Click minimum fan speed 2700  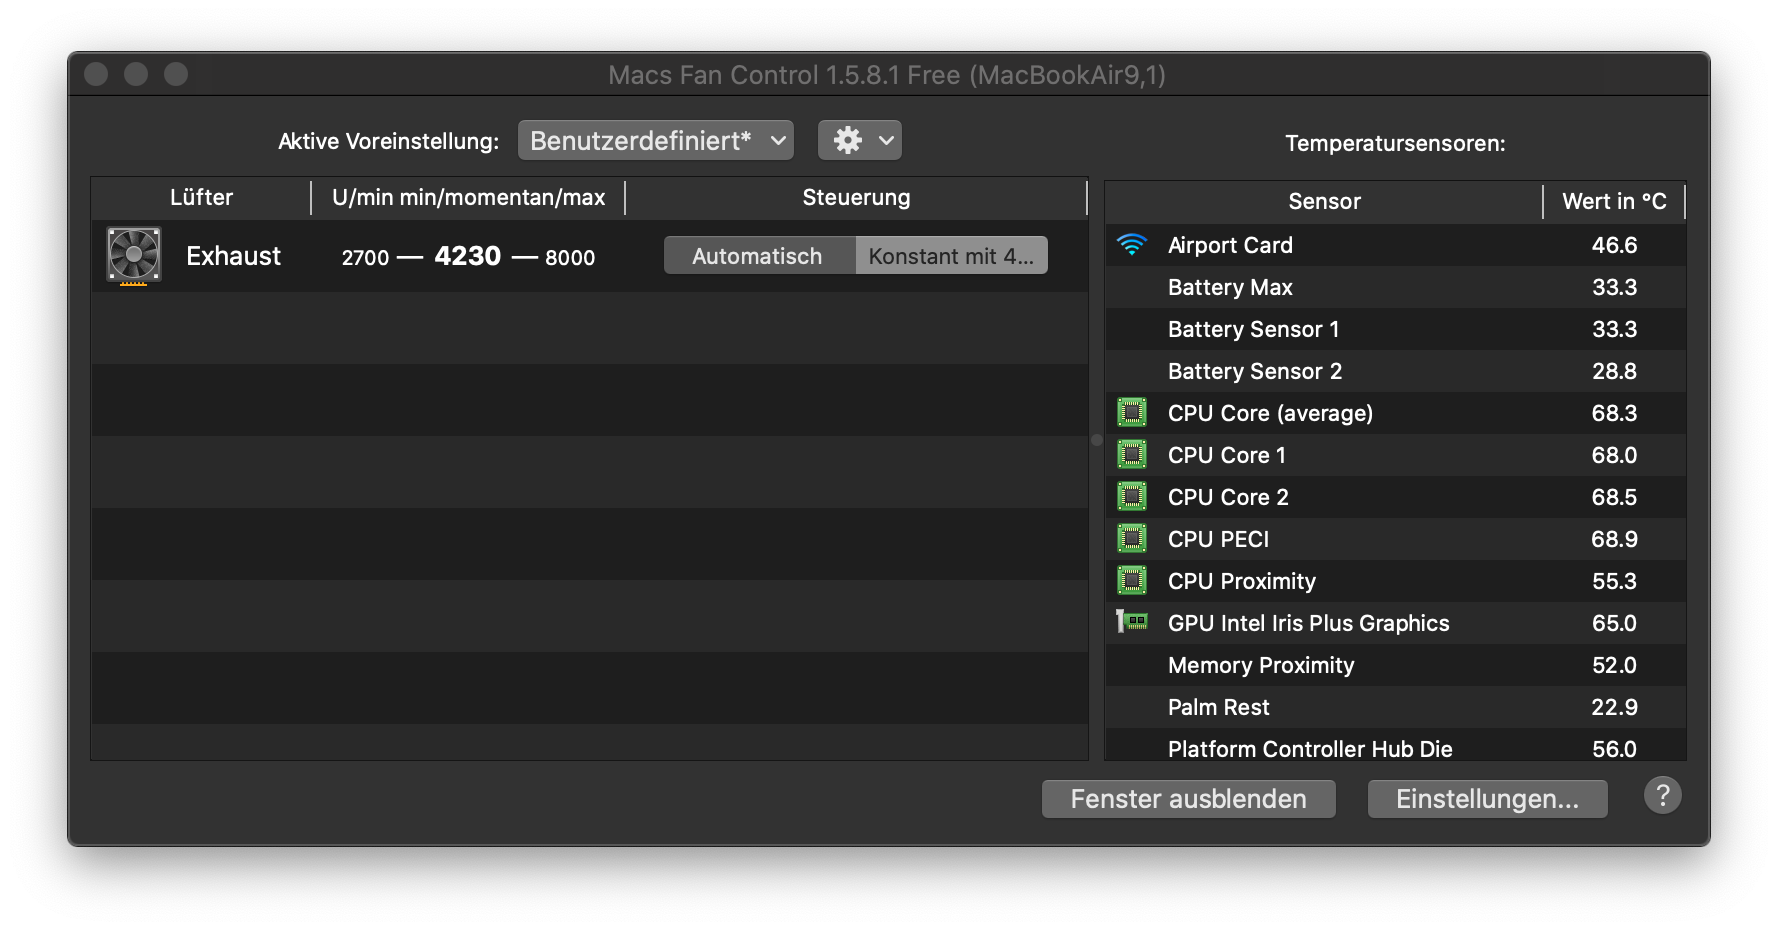tap(365, 258)
